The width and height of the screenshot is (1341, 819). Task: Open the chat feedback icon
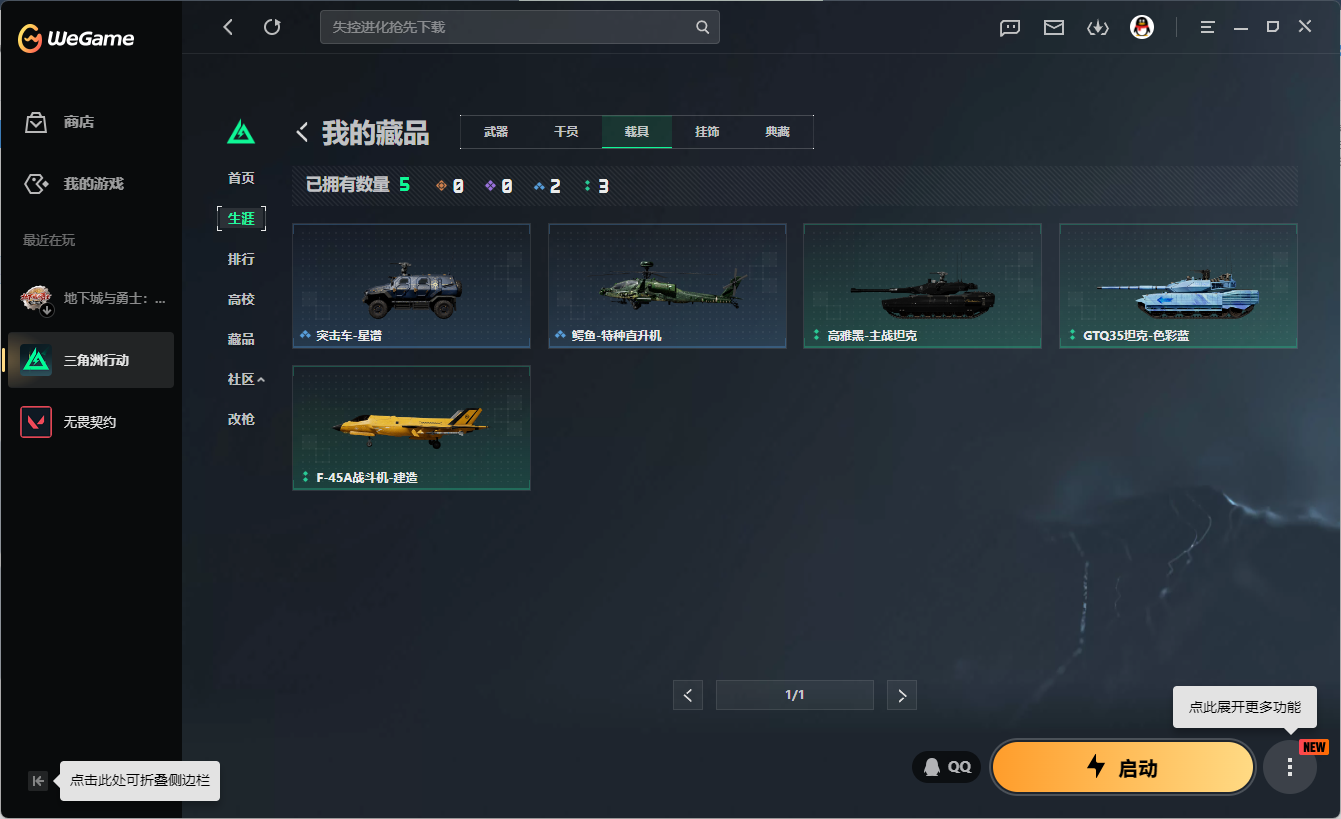[1010, 28]
